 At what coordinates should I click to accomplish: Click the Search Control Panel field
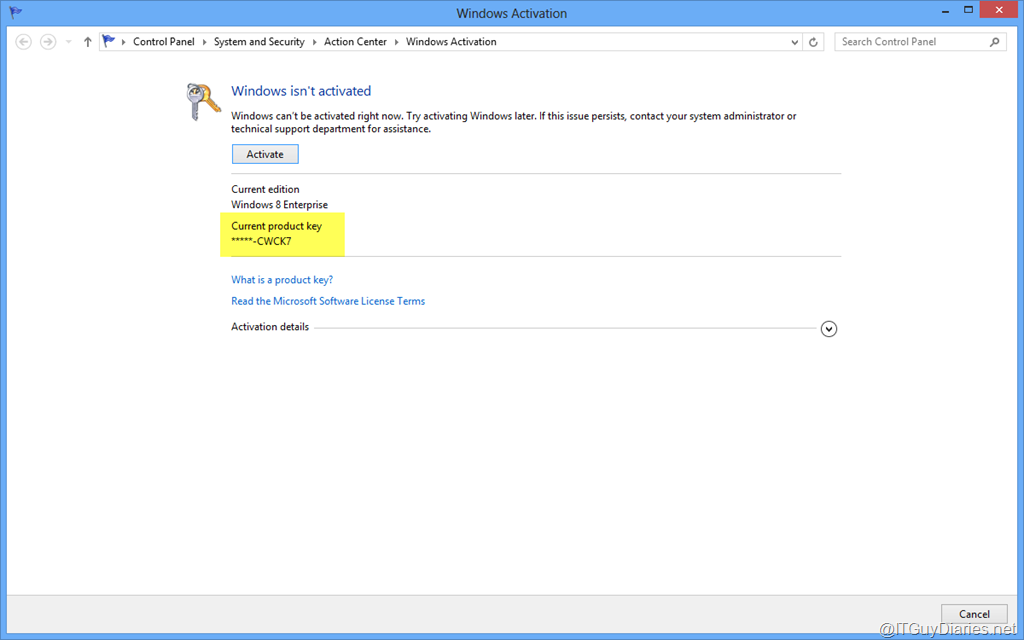tap(920, 42)
